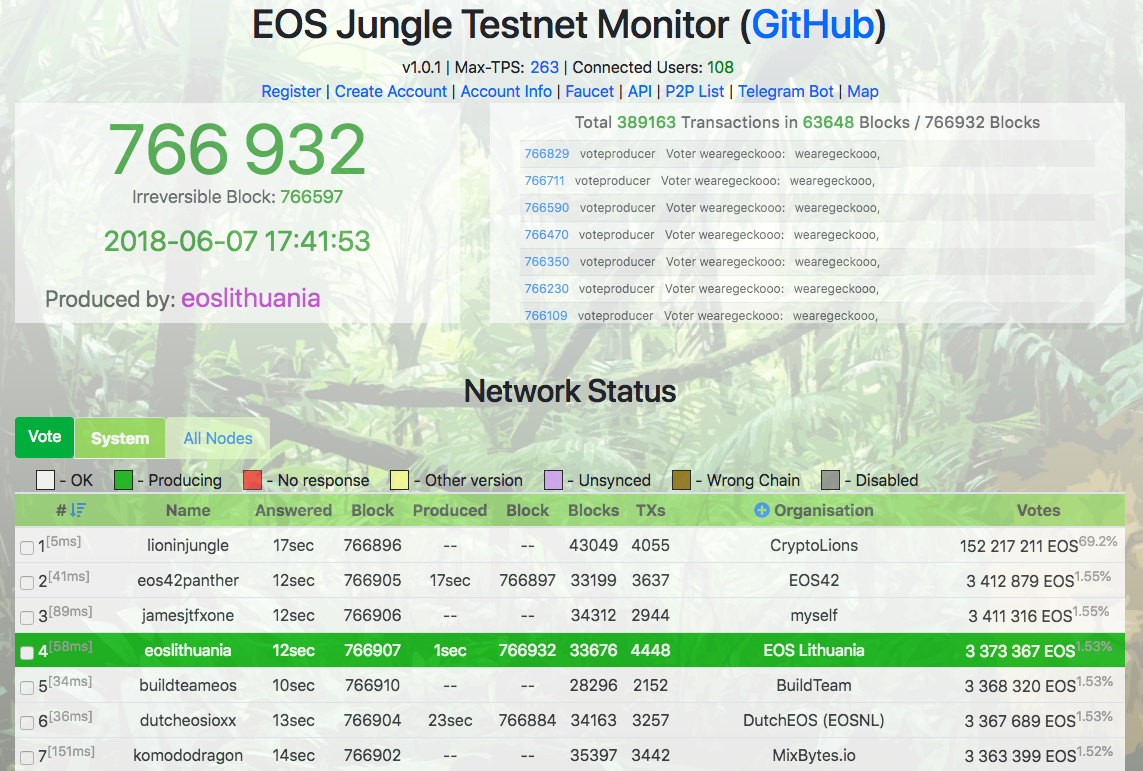The width and height of the screenshot is (1143, 771).
Task: Click the sort icon beside # header
Action: [x=78, y=510]
